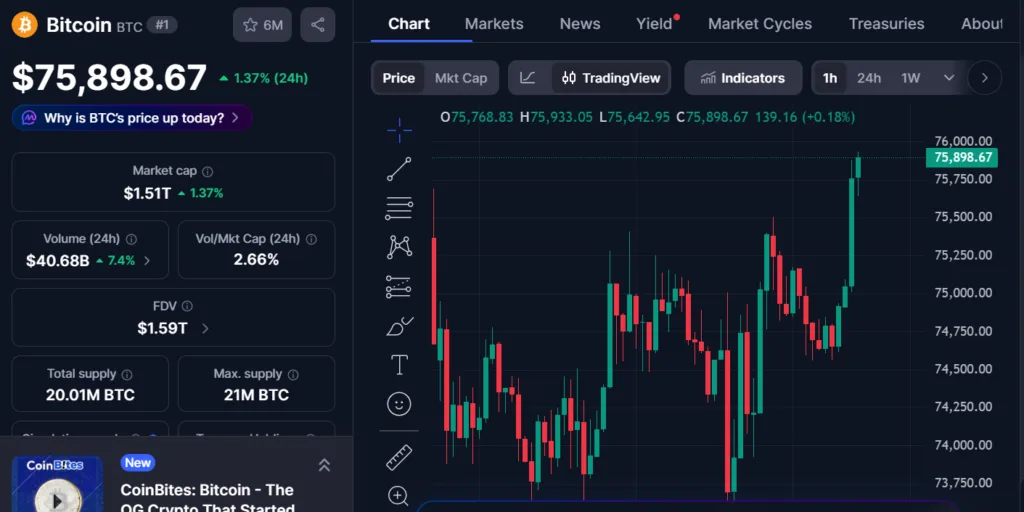Screen dimensions: 1024x512
Task: Expand the FDV details chevron
Action: 205,328
